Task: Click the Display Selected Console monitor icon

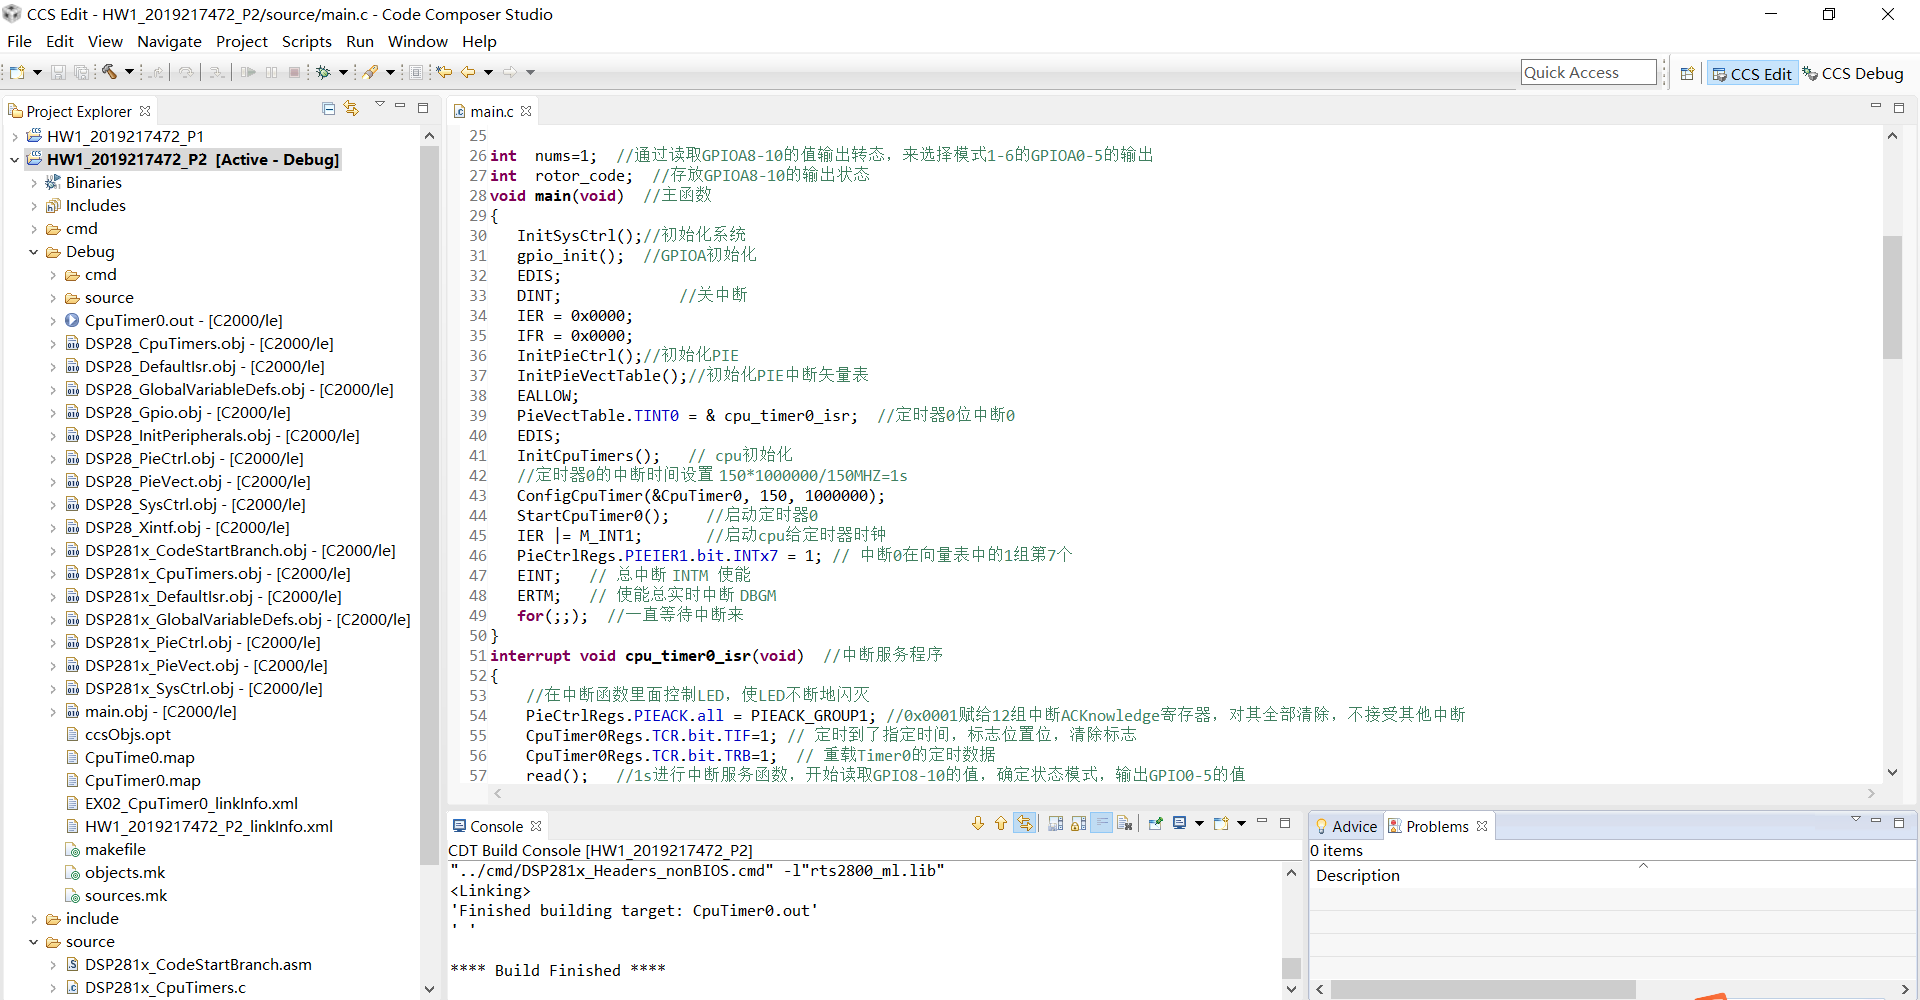Action: pos(1180,823)
